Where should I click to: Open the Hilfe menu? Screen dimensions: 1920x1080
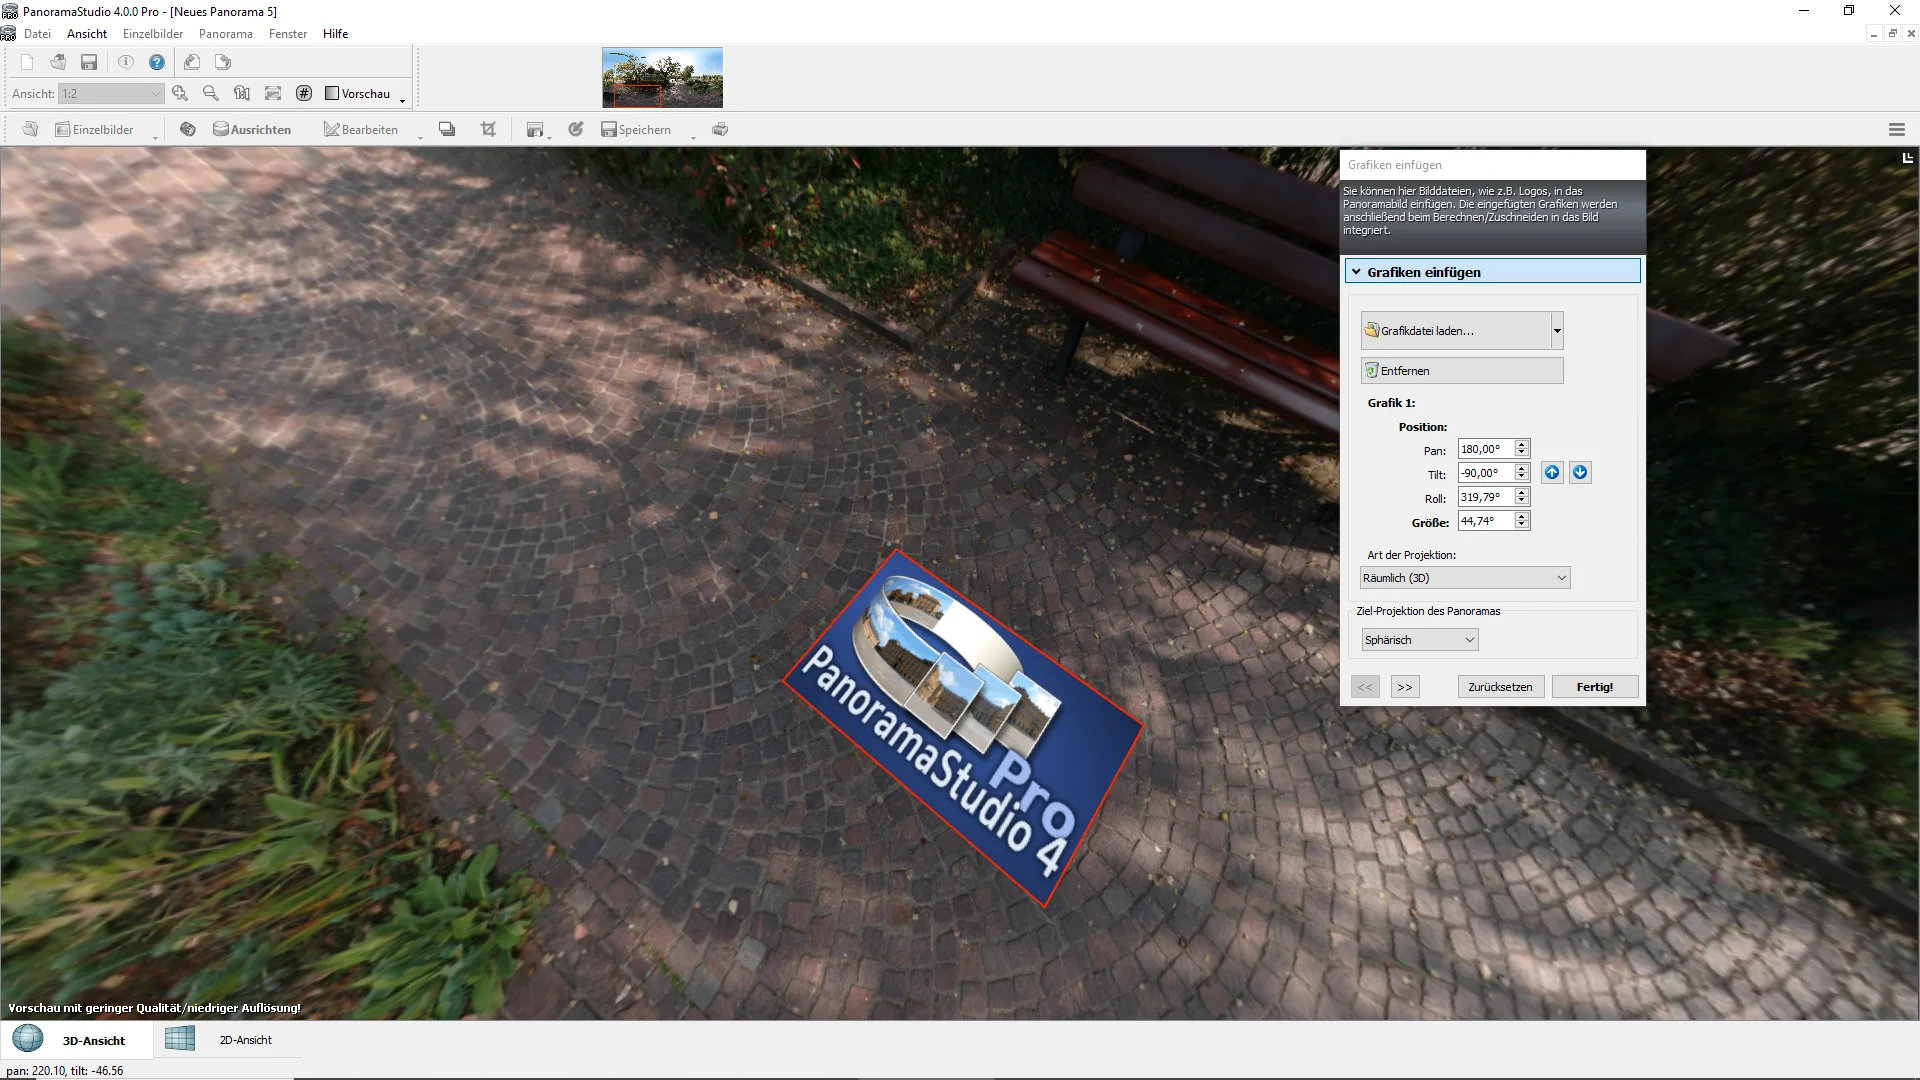click(335, 33)
